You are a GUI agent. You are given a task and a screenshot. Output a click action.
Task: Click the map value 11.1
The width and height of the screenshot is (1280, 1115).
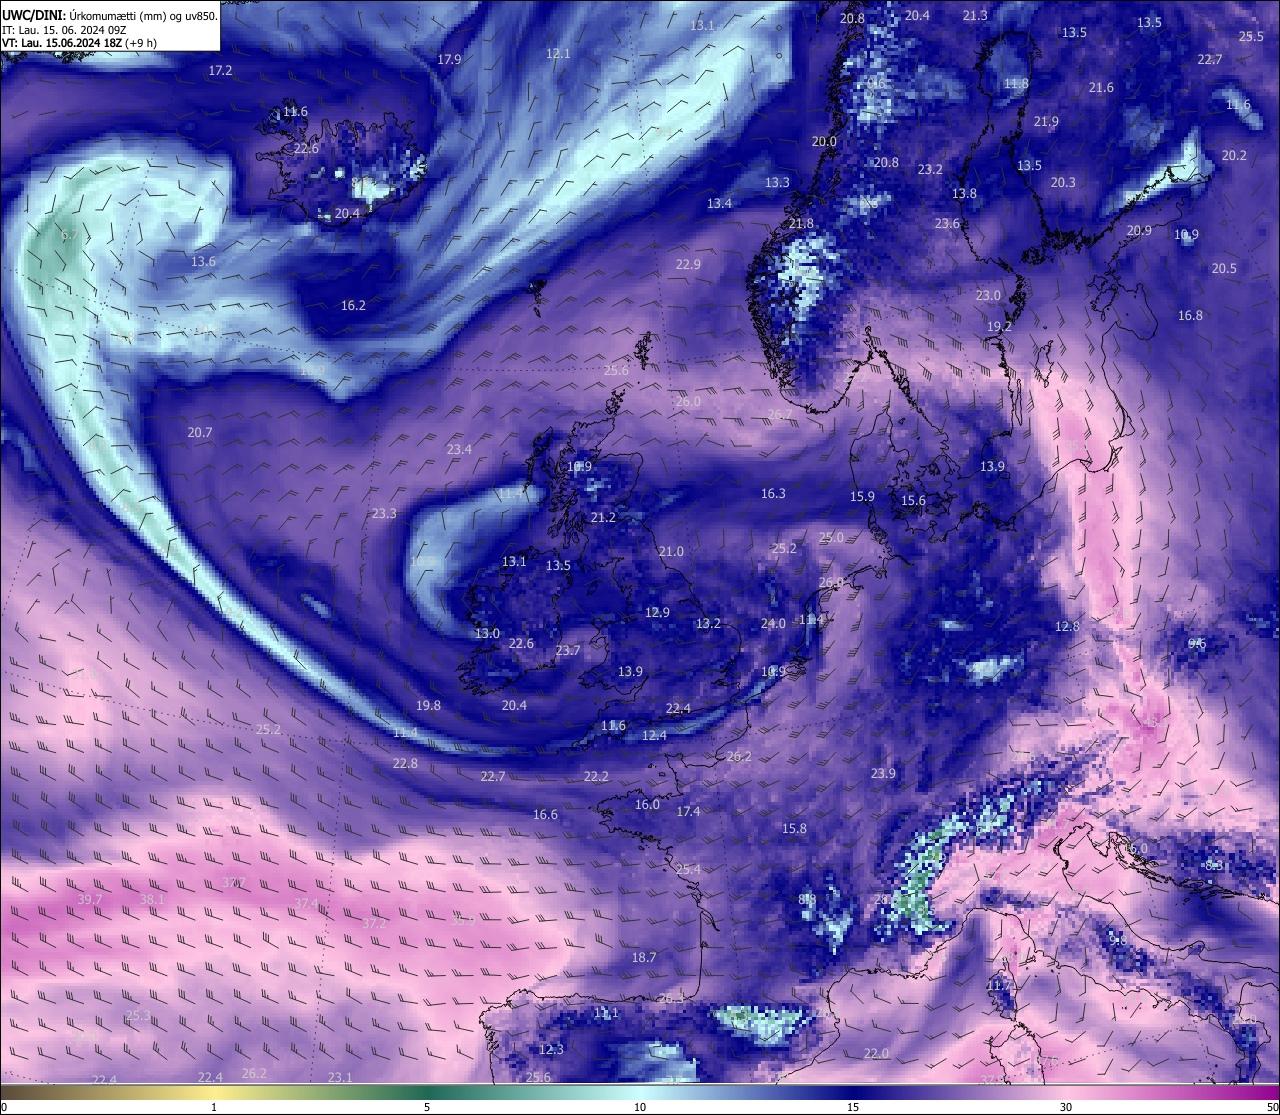point(606,1013)
